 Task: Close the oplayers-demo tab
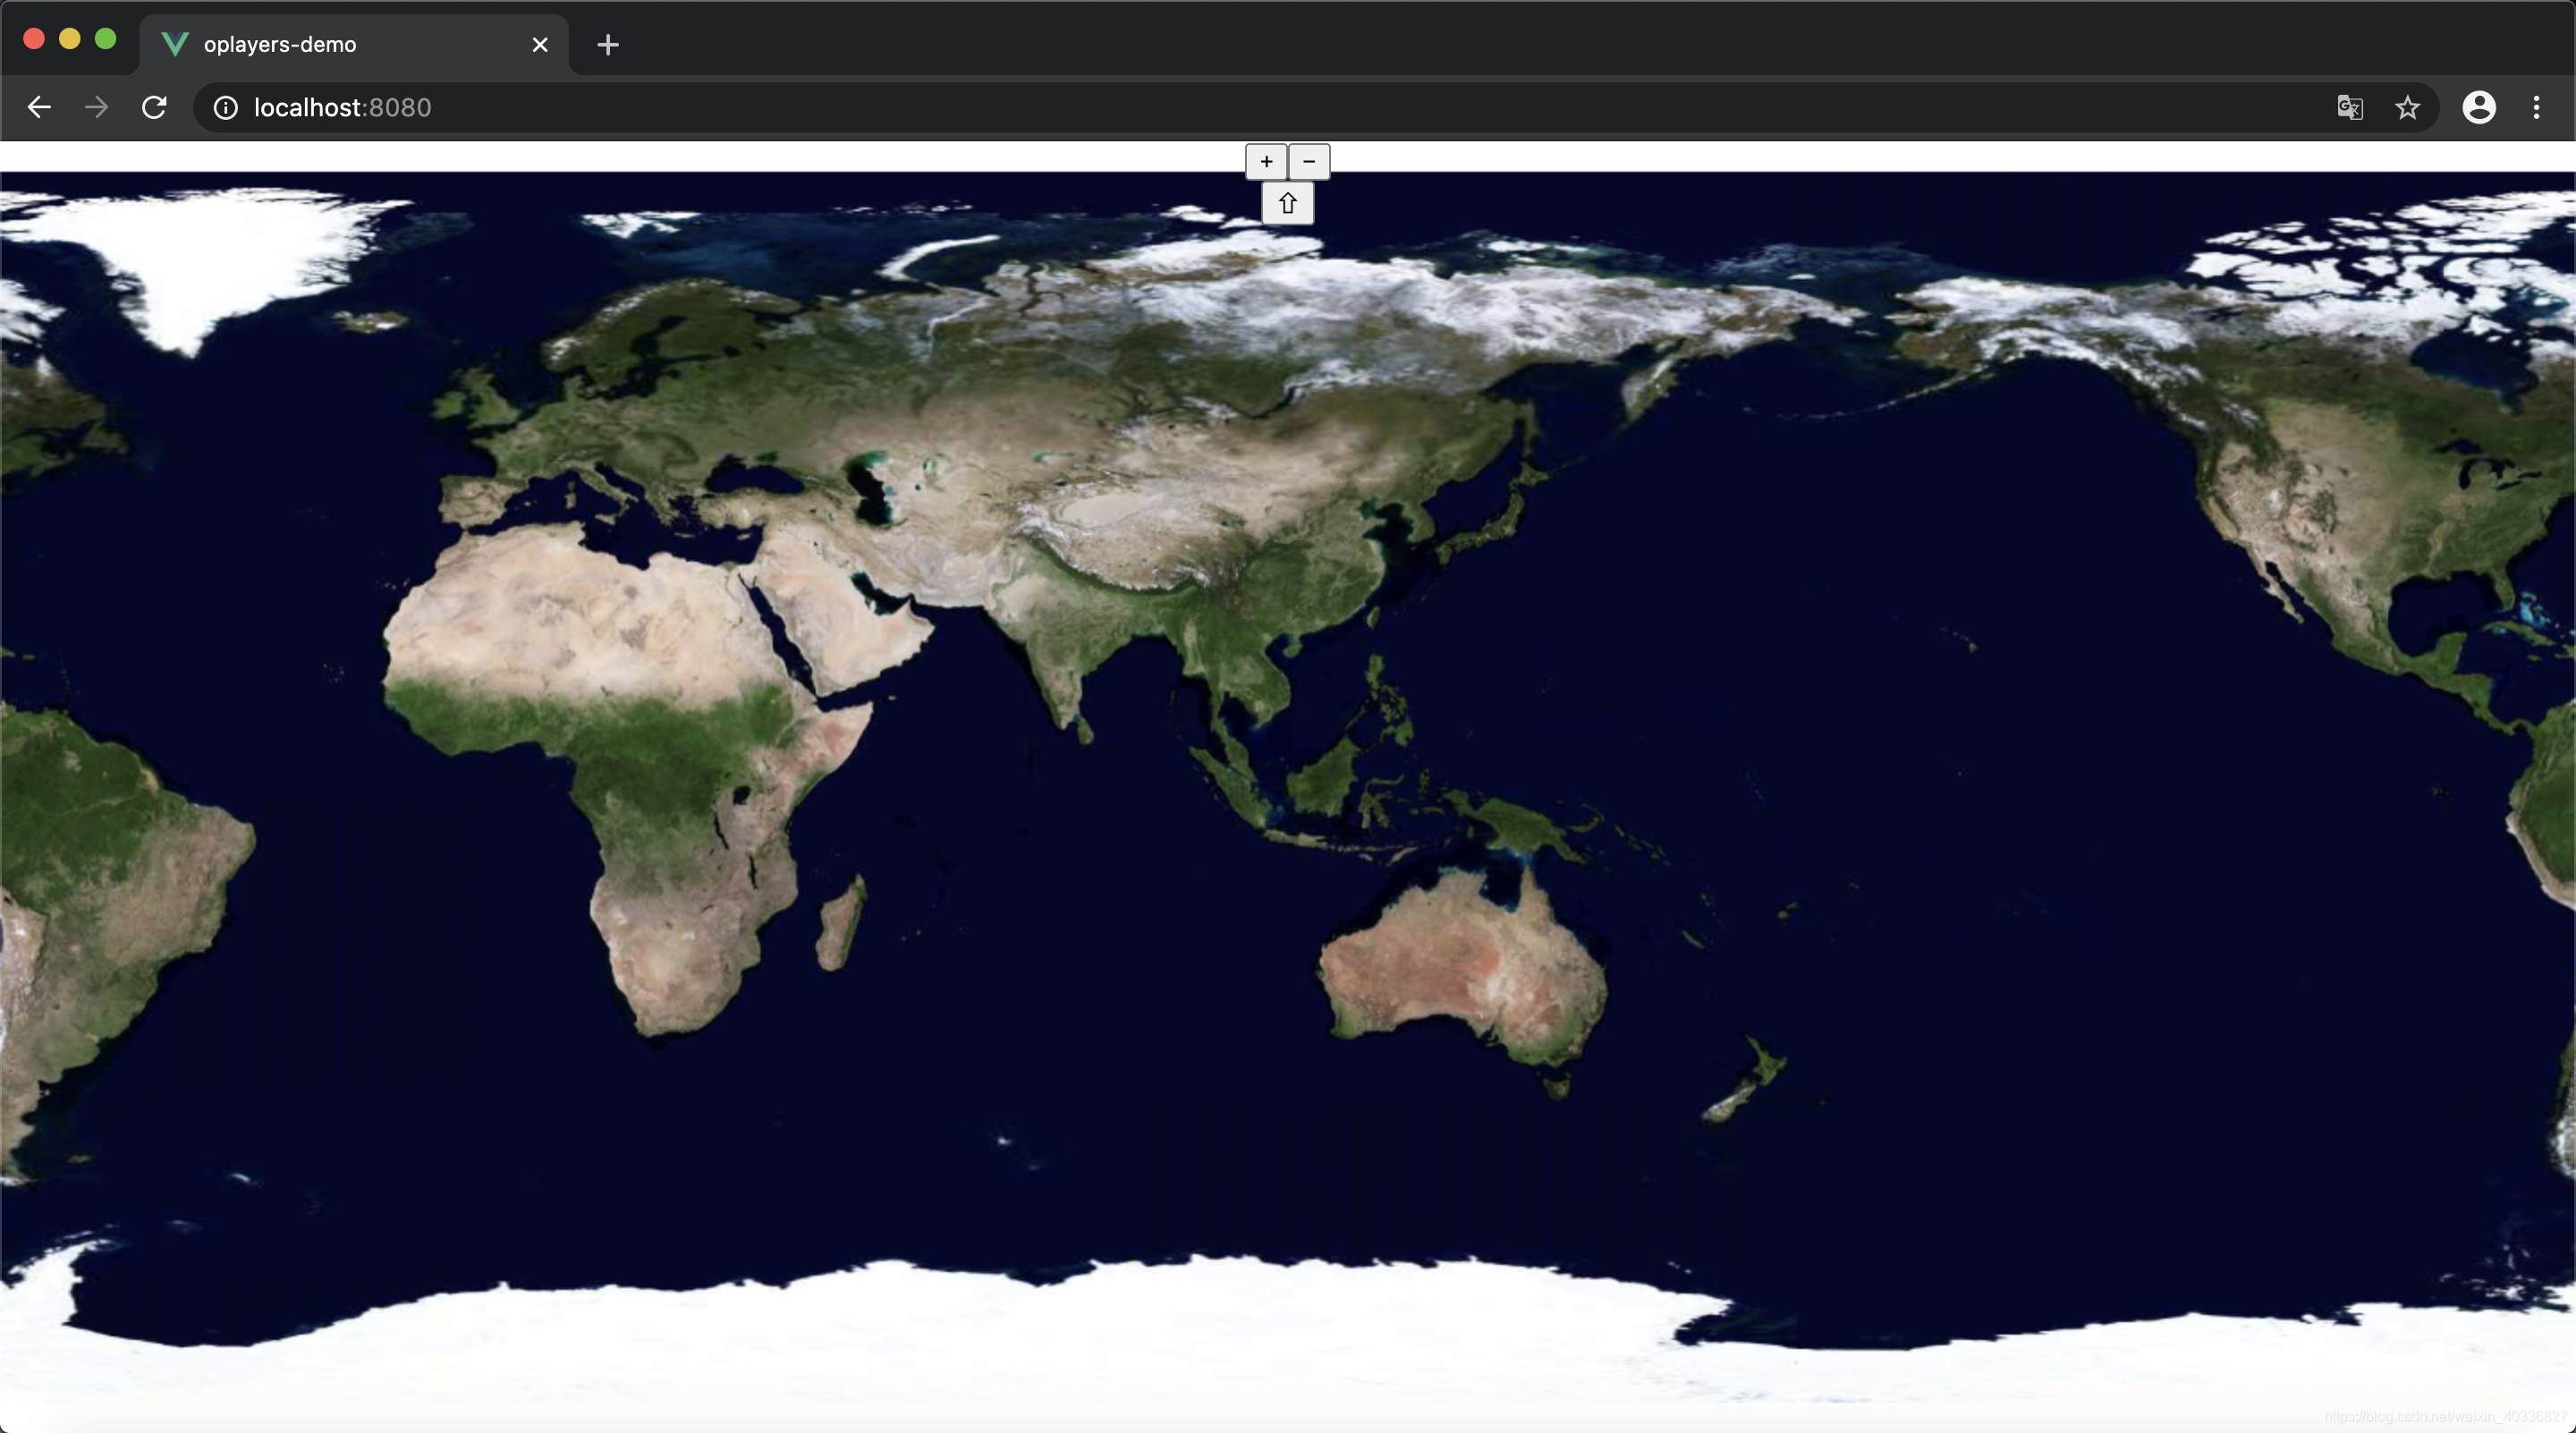(540, 45)
